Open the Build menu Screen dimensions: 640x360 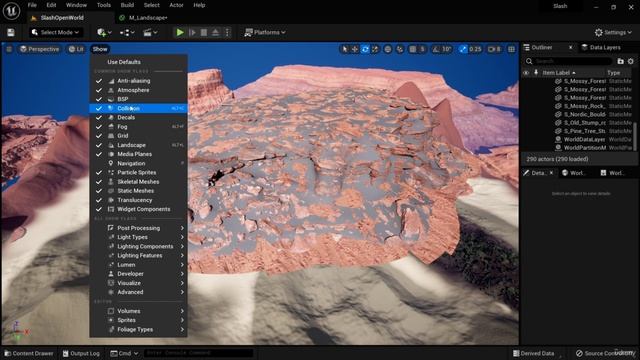click(127, 5)
